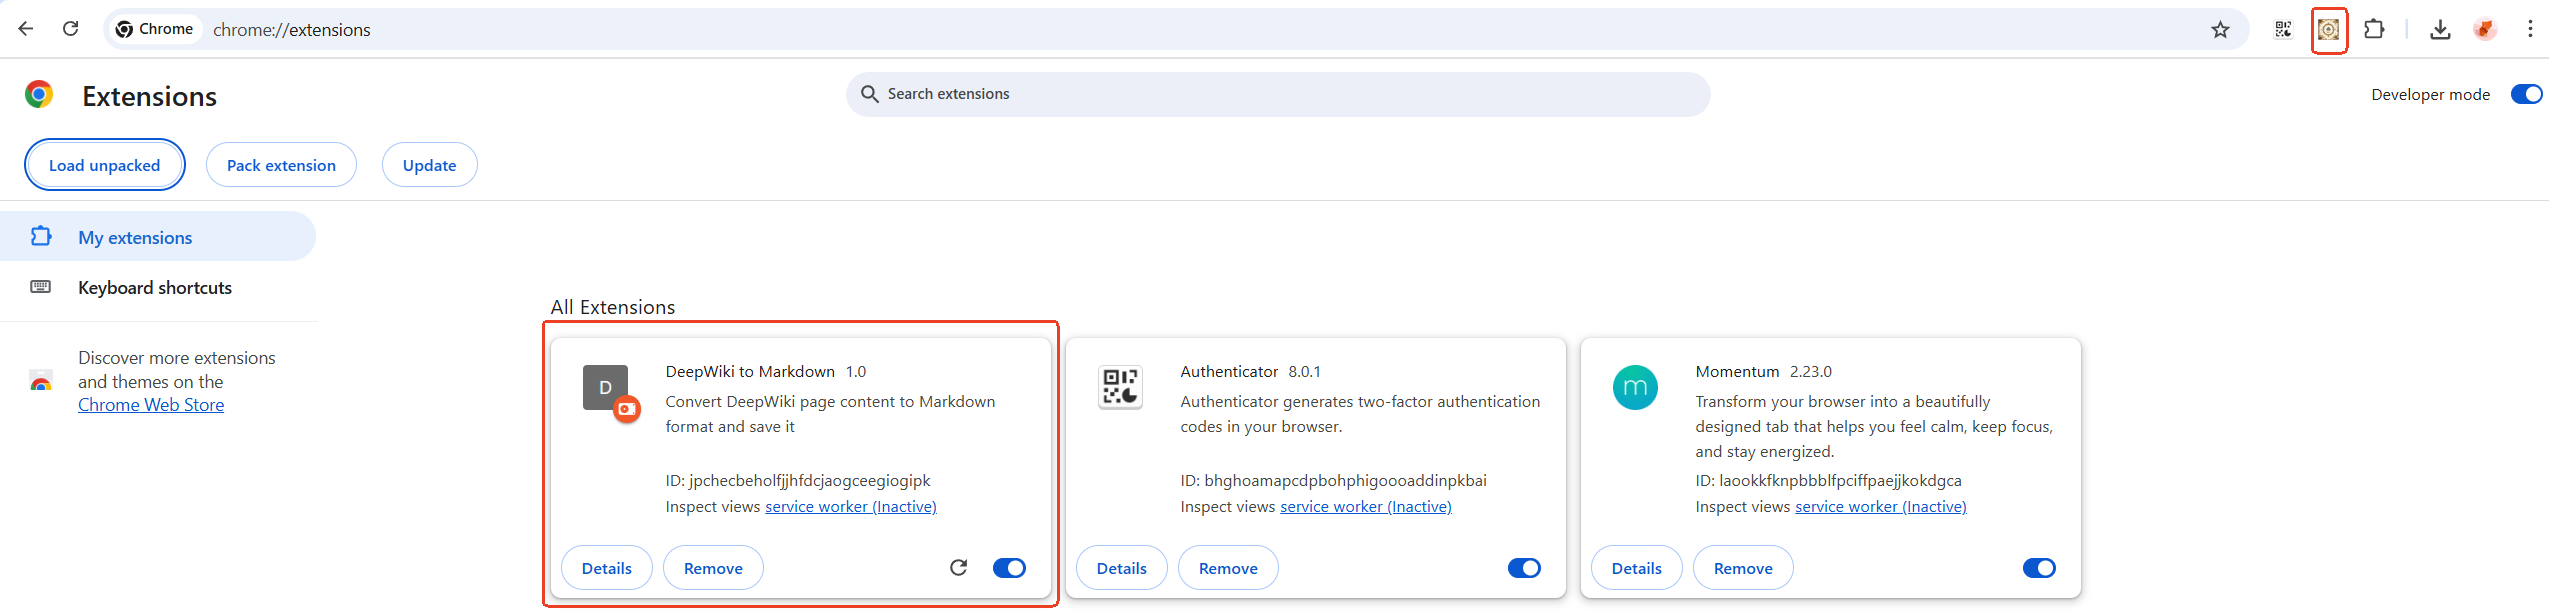Viewport: 2549px width, 616px height.
Task: Select My extensions in the sidebar
Action: (x=158, y=237)
